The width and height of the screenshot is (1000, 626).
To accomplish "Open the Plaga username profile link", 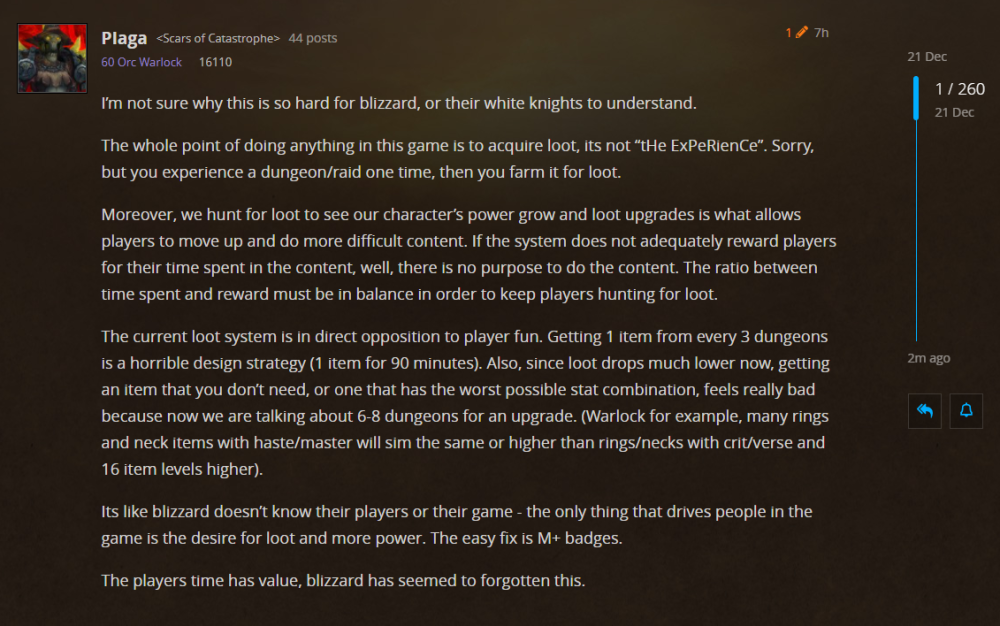I will click(124, 38).
